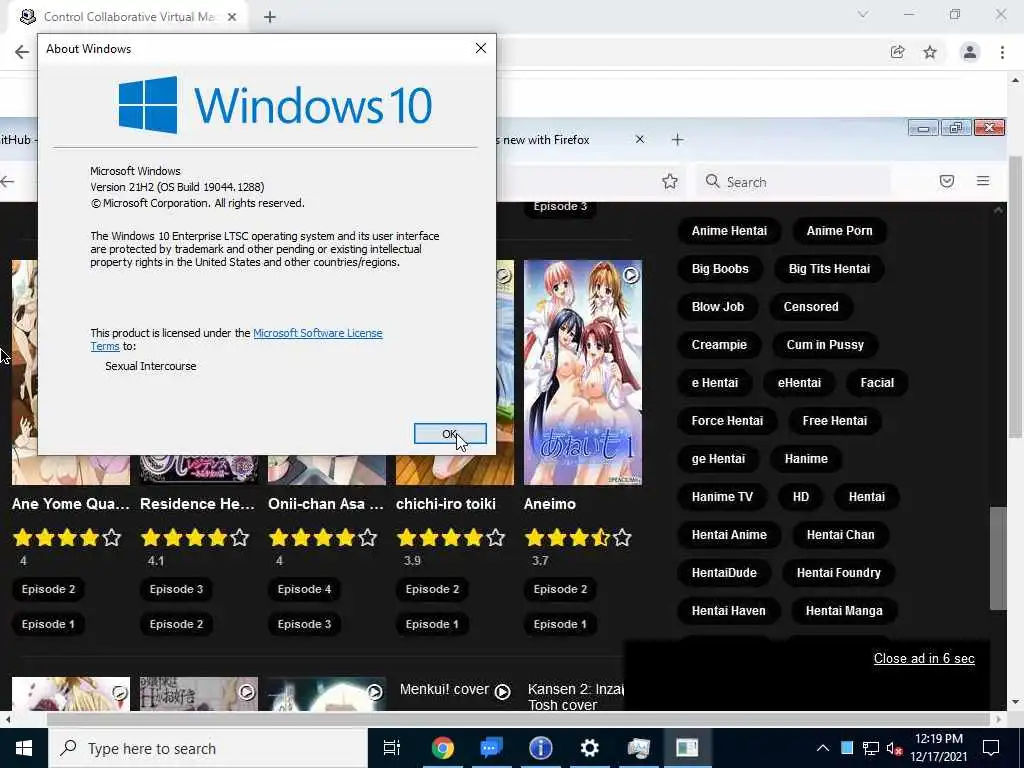Click the chichi-iro toiki title
1024x768 pixels.
446,504
